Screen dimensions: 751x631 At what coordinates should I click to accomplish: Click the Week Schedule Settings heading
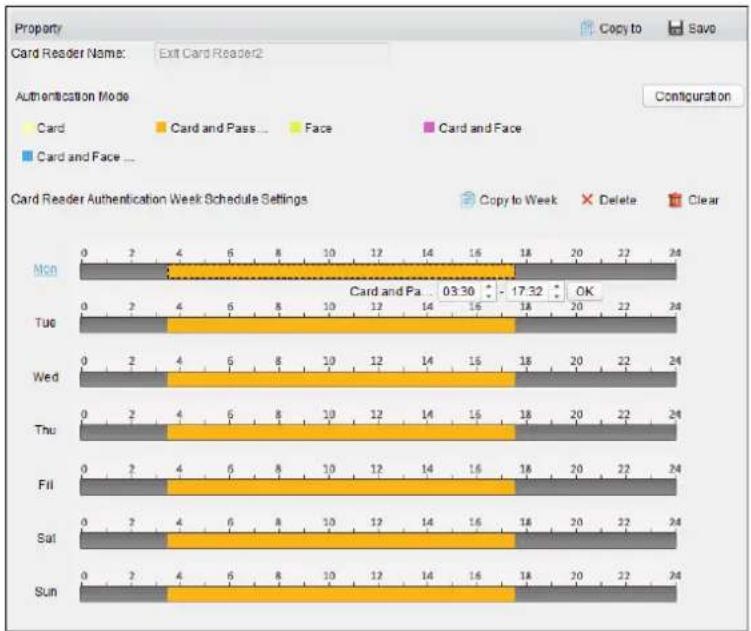point(159,199)
